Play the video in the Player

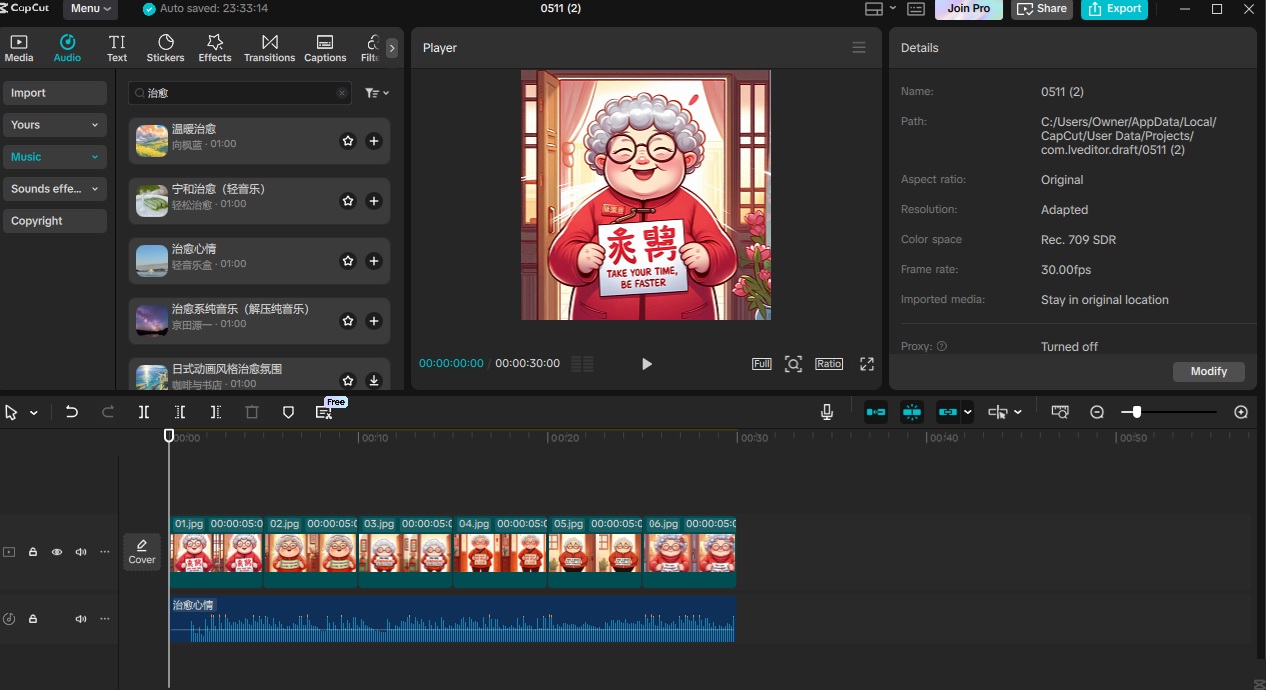[x=647, y=364]
